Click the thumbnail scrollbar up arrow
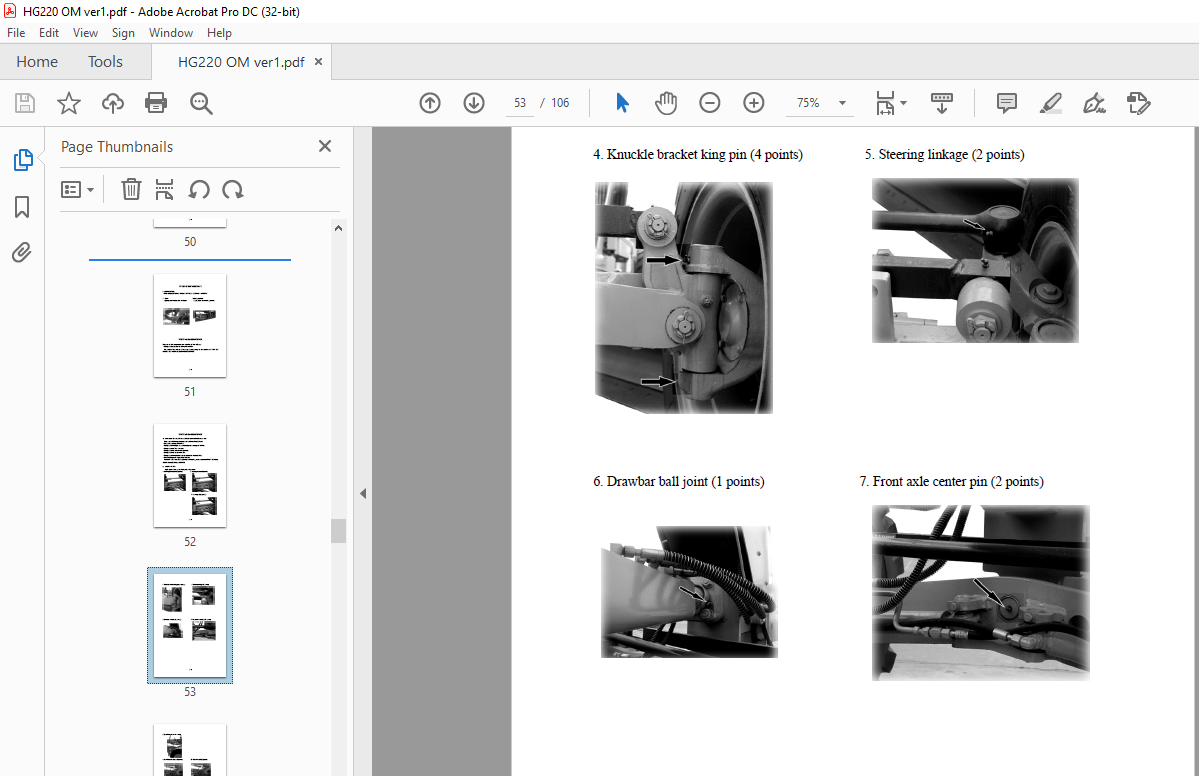 pos(339,228)
